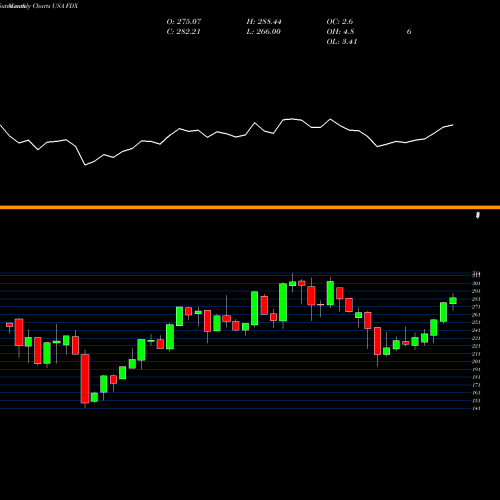Click the 181 price axis label
Viewport: 500px width, 500px height.
476,377
